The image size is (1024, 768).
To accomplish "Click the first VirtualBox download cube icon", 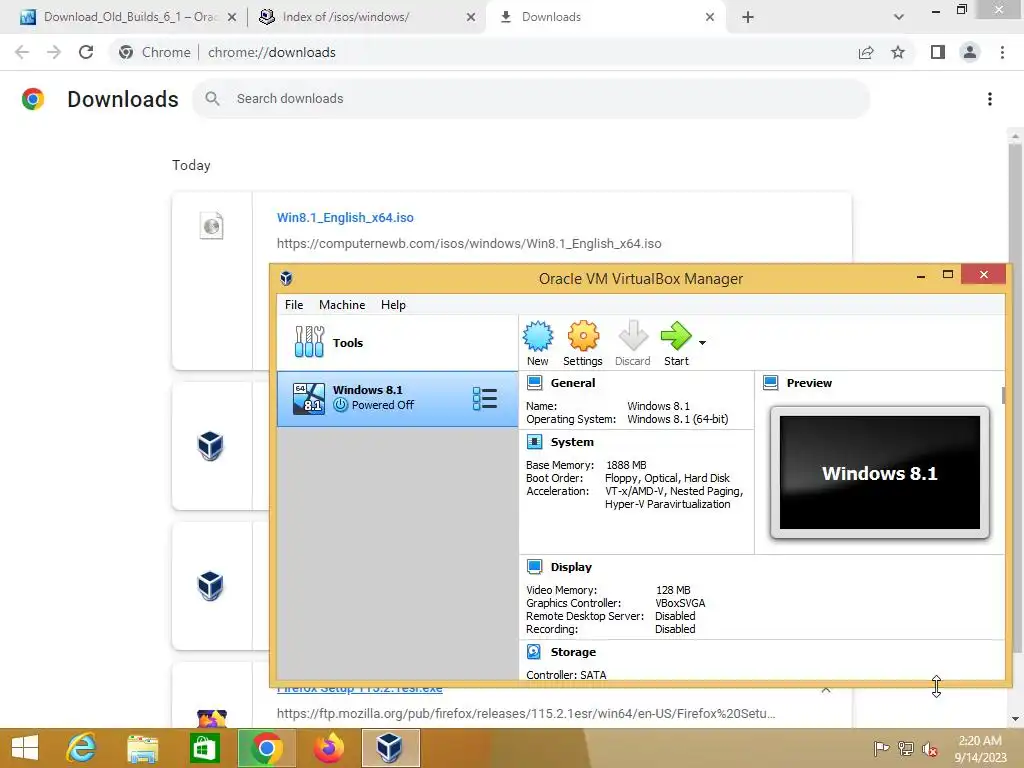I will click(x=210, y=446).
